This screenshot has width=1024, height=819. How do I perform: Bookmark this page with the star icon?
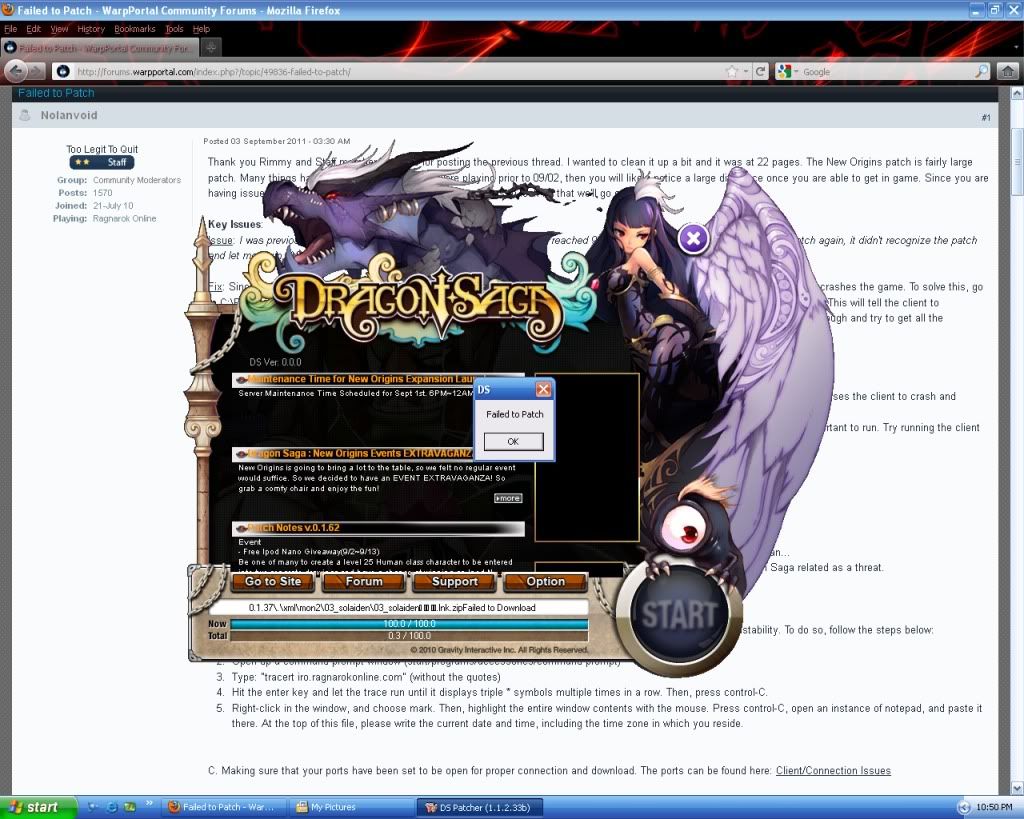click(732, 71)
